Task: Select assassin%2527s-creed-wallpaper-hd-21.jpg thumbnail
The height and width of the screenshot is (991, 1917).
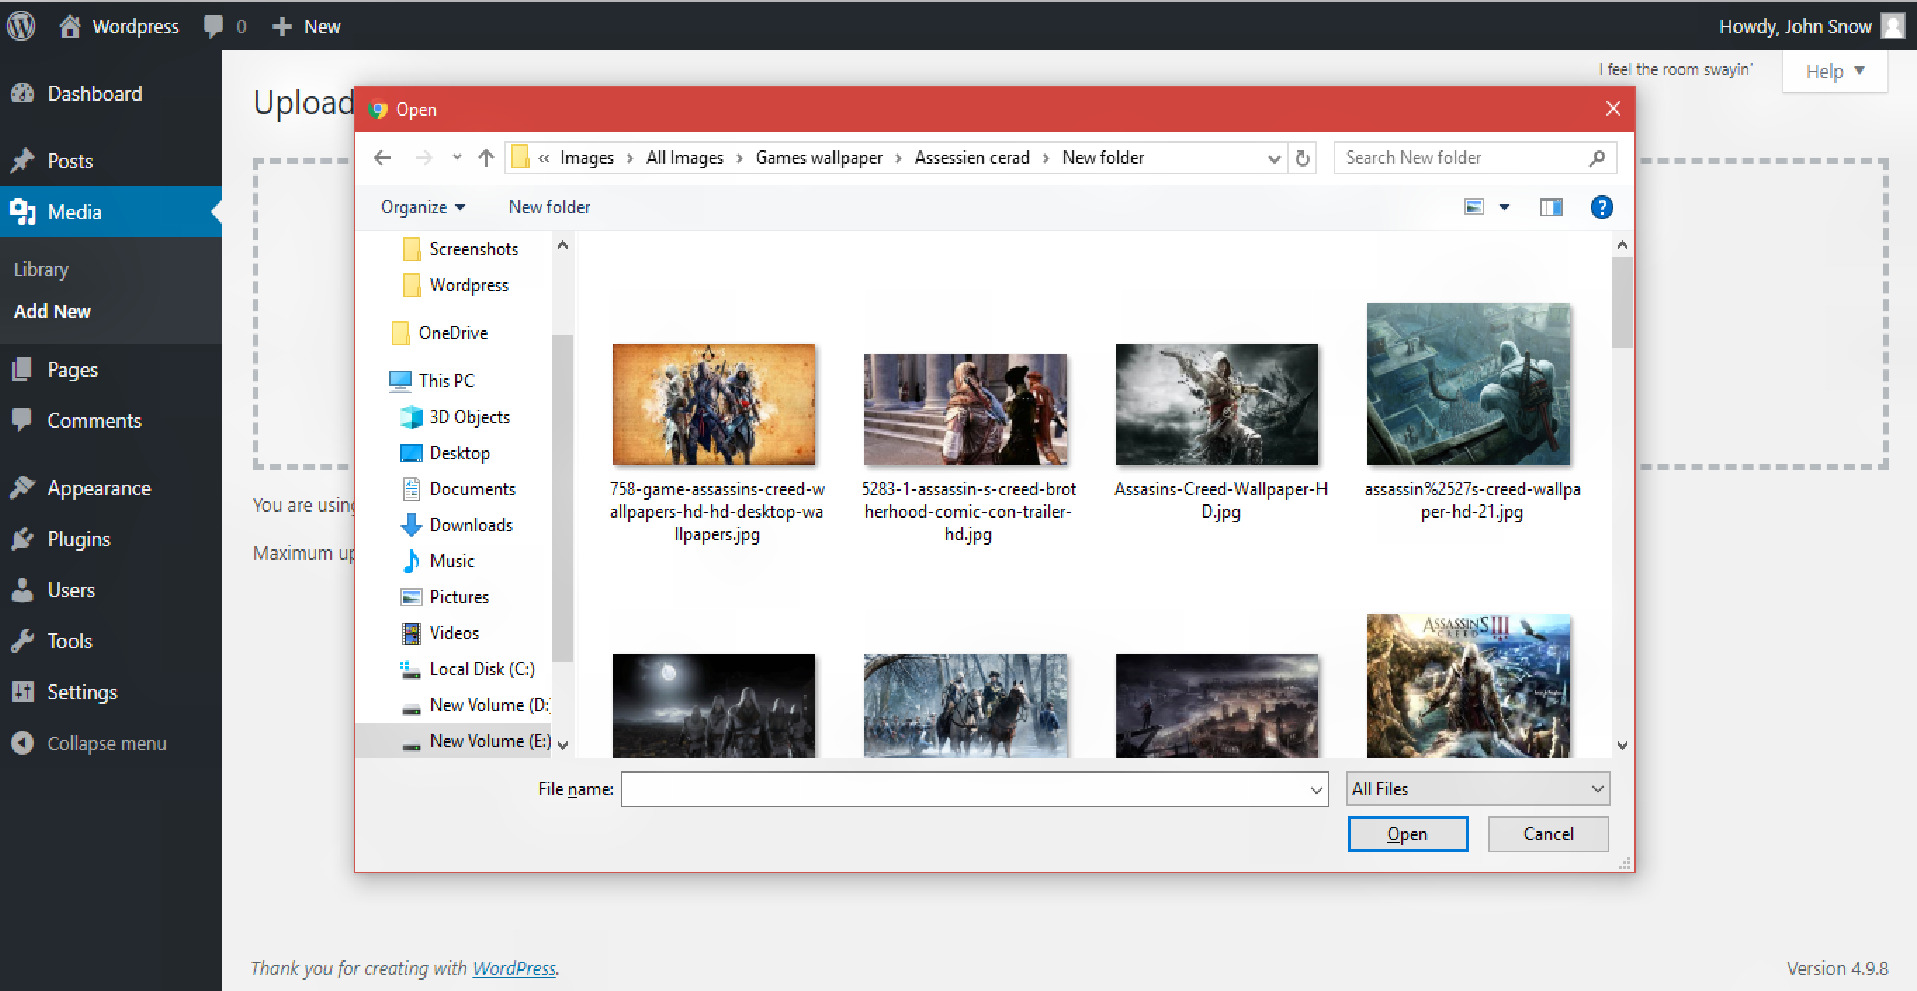Action: [1468, 385]
